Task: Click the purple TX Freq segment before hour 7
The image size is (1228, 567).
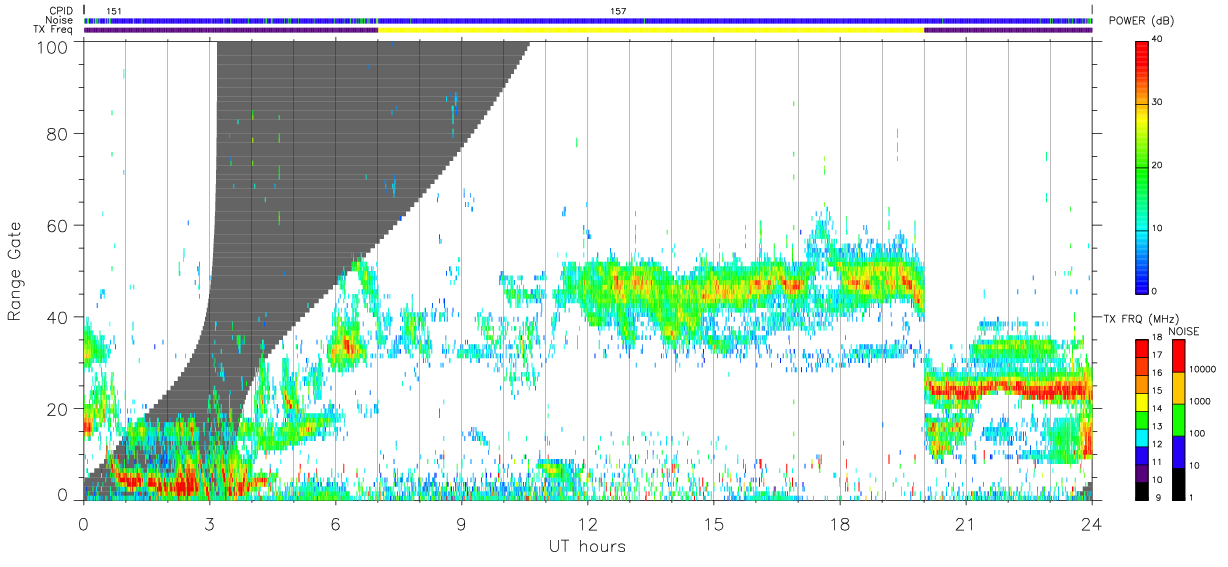Action: tap(231, 30)
